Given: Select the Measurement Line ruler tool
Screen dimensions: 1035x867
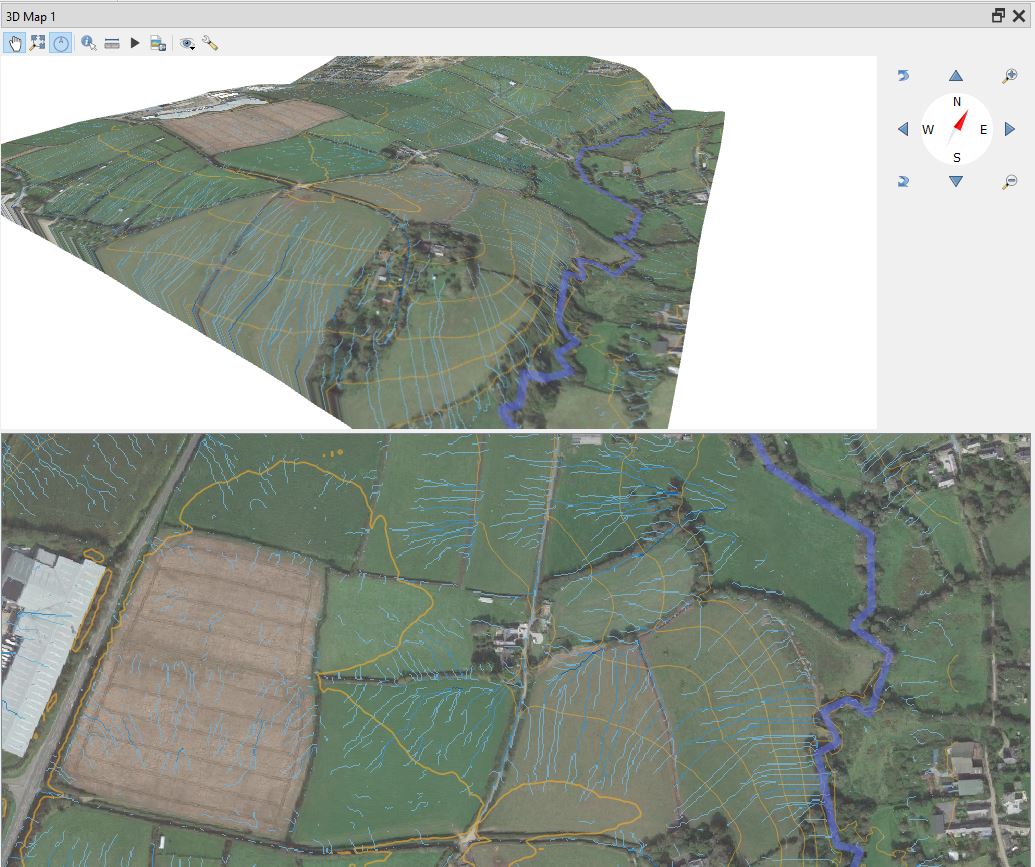Looking at the screenshot, I should (x=112, y=43).
